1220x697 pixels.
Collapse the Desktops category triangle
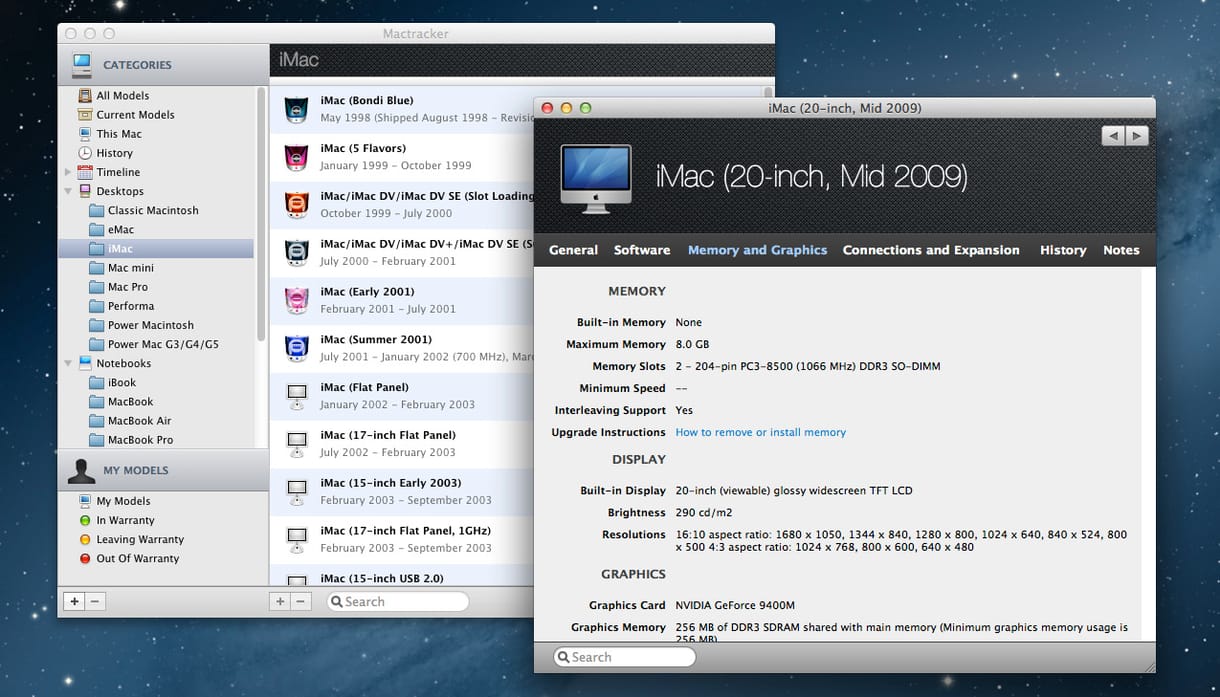68,191
